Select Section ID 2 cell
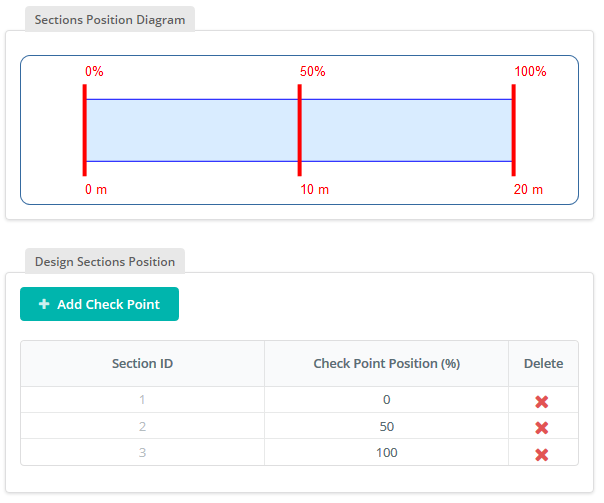The height and width of the screenshot is (503, 604). point(142,426)
